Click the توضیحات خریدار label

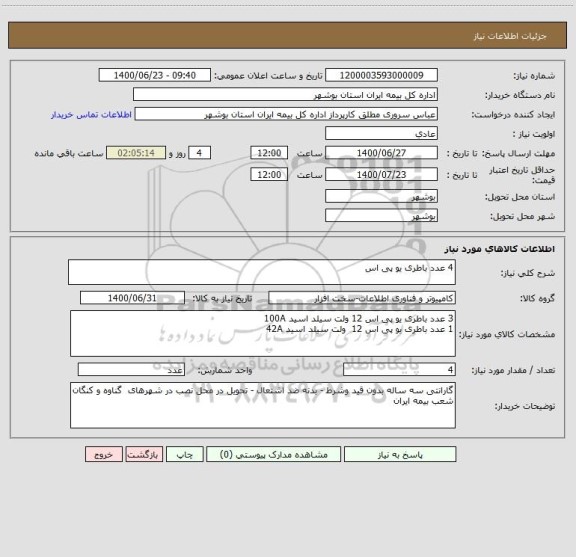coord(525,406)
